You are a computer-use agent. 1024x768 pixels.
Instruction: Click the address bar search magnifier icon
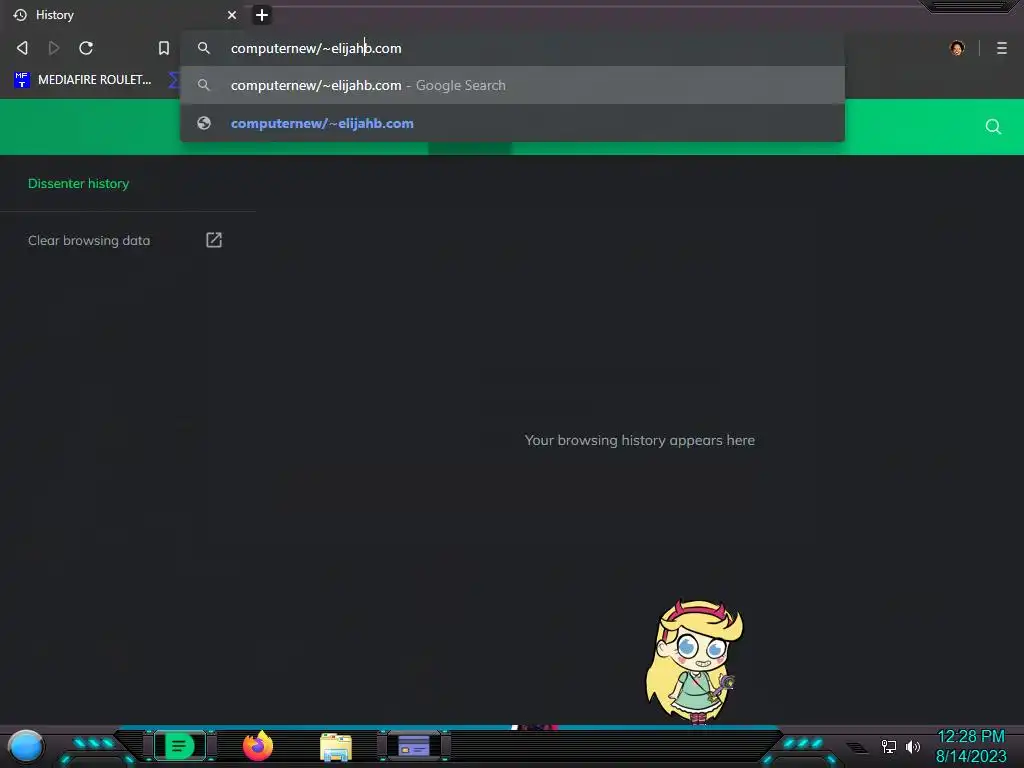click(x=204, y=48)
